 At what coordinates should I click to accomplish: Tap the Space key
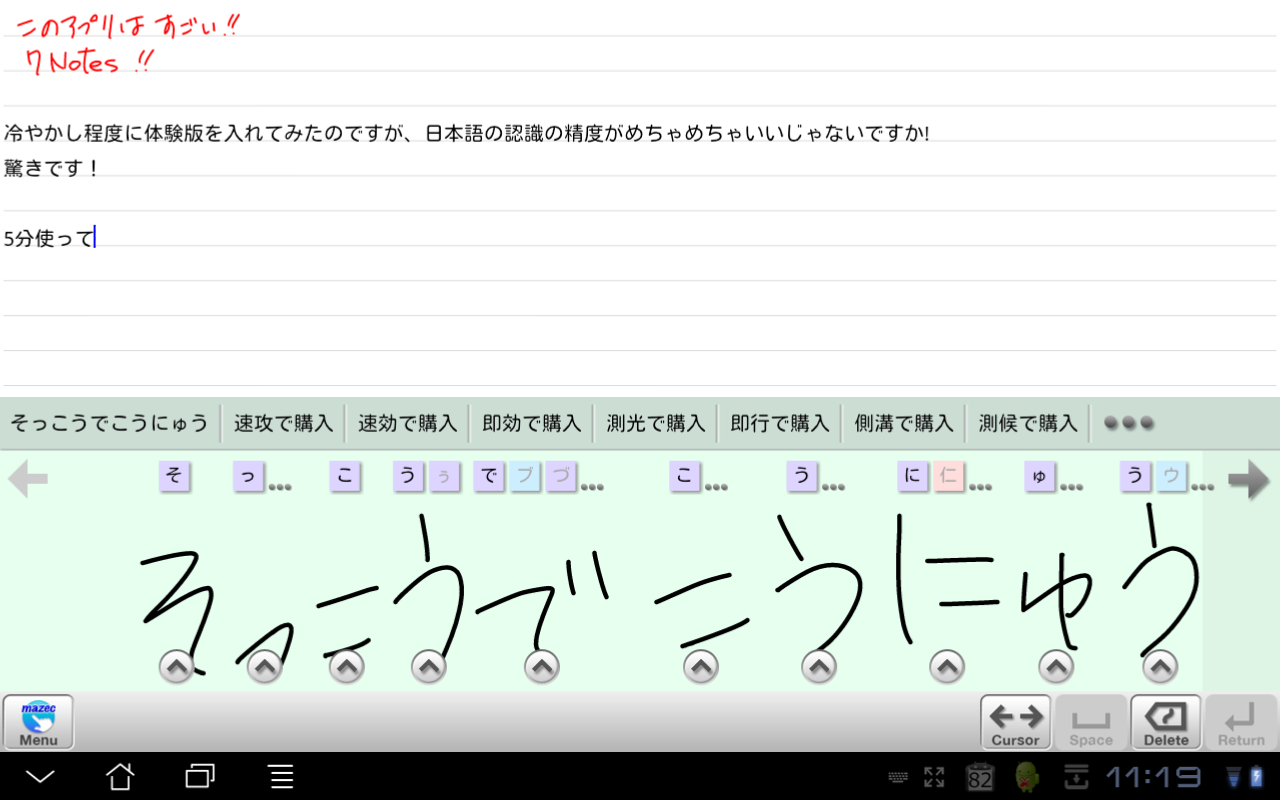1091,722
